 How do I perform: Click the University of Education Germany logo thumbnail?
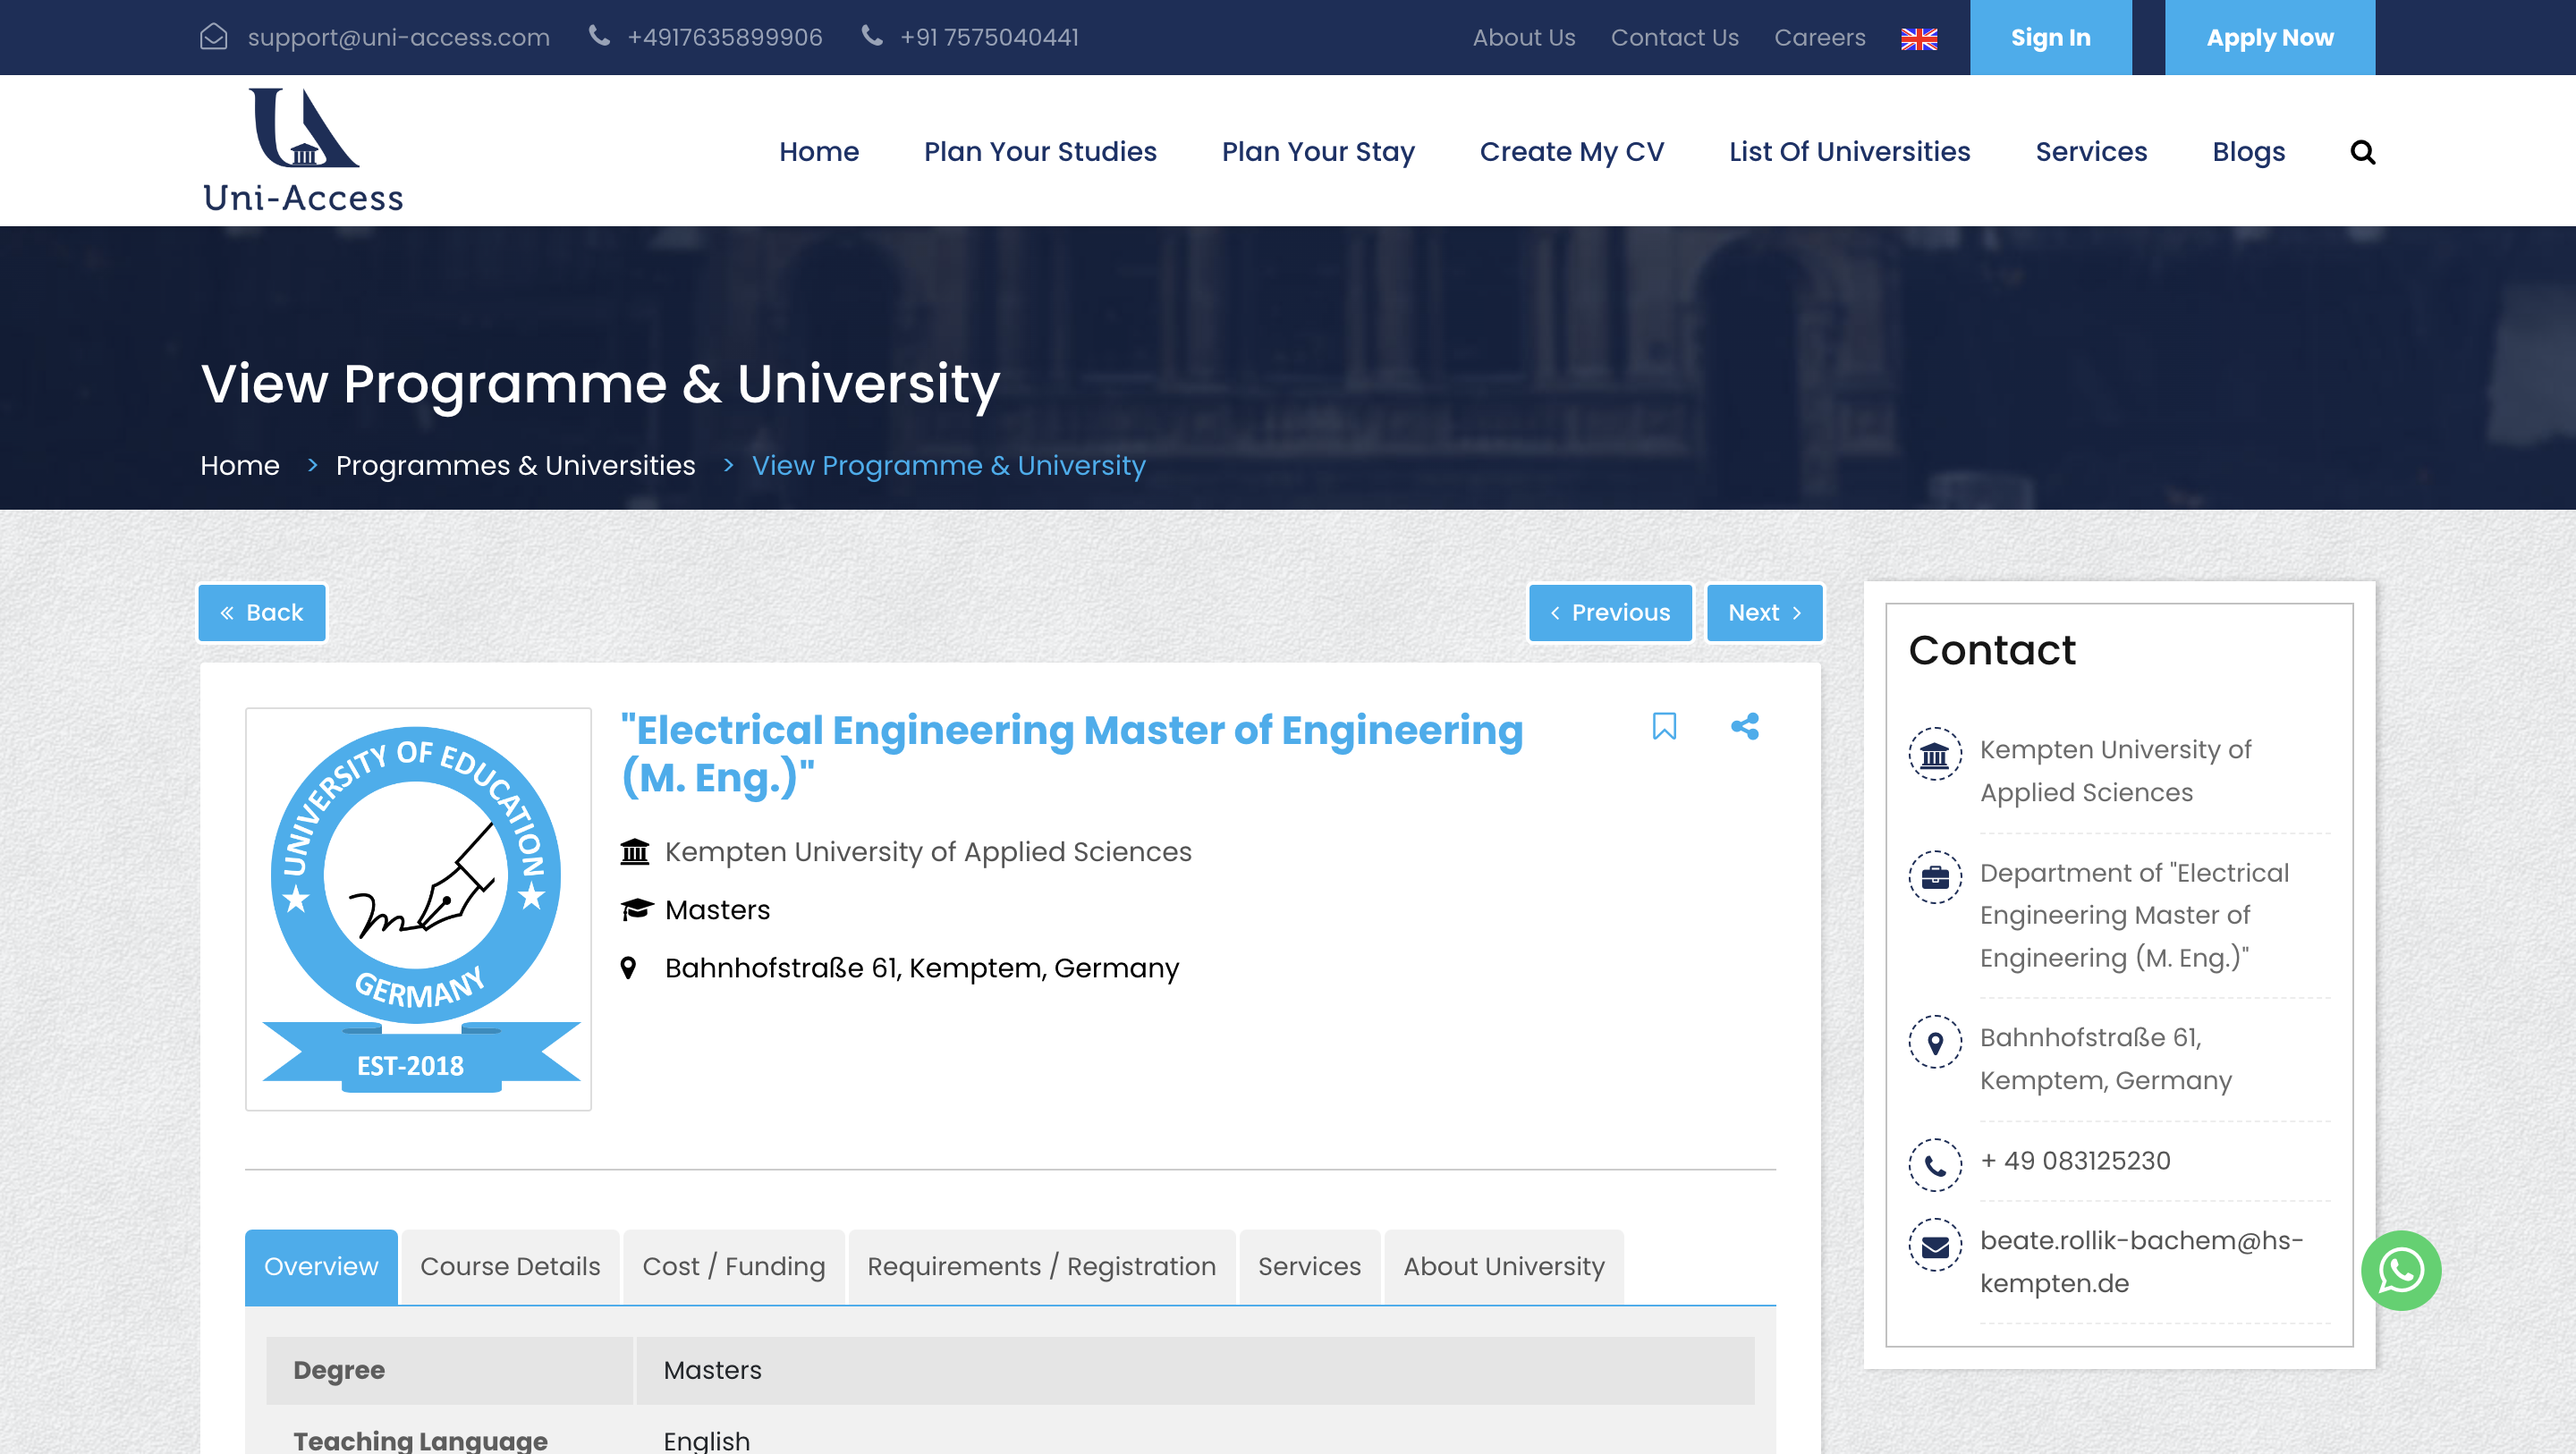pyautogui.click(x=418, y=909)
